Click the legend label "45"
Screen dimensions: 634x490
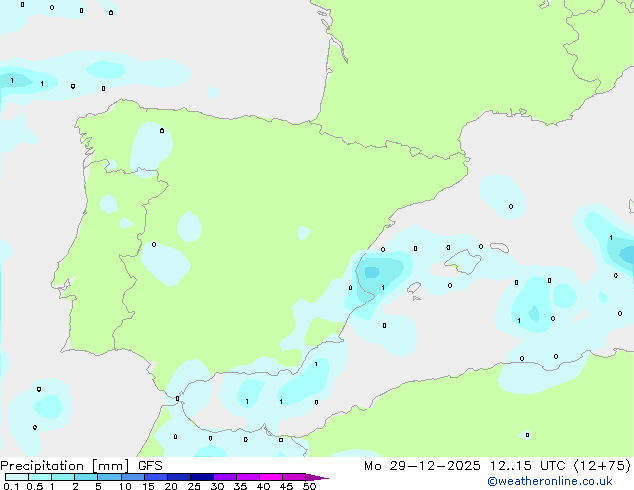click(x=286, y=486)
